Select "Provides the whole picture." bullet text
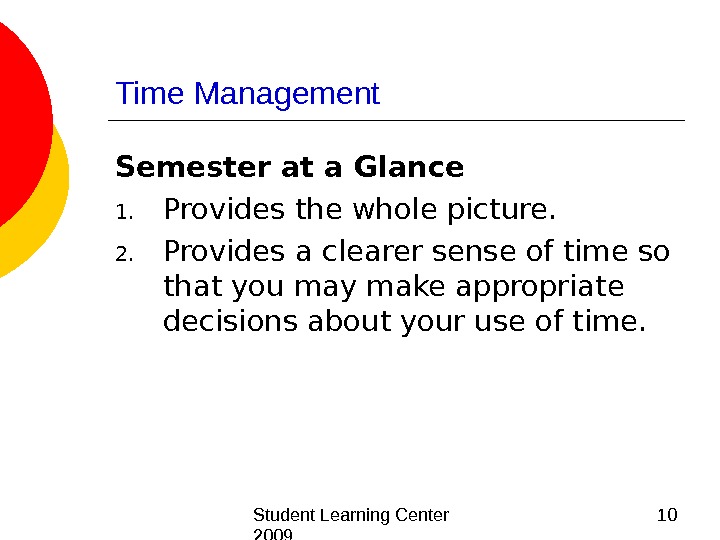This screenshot has height=540, width=720. click(x=359, y=211)
